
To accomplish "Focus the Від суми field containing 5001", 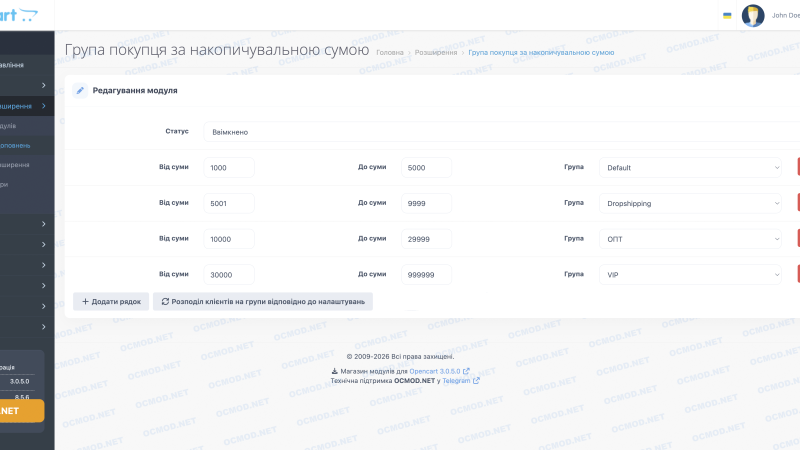I will pyautogui.click(x=229, y=203).
